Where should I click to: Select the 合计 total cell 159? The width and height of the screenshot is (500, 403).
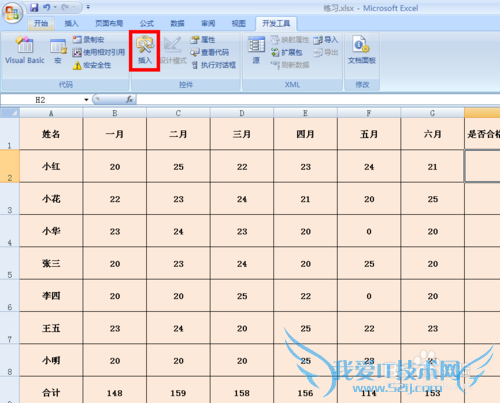[178, 391]
